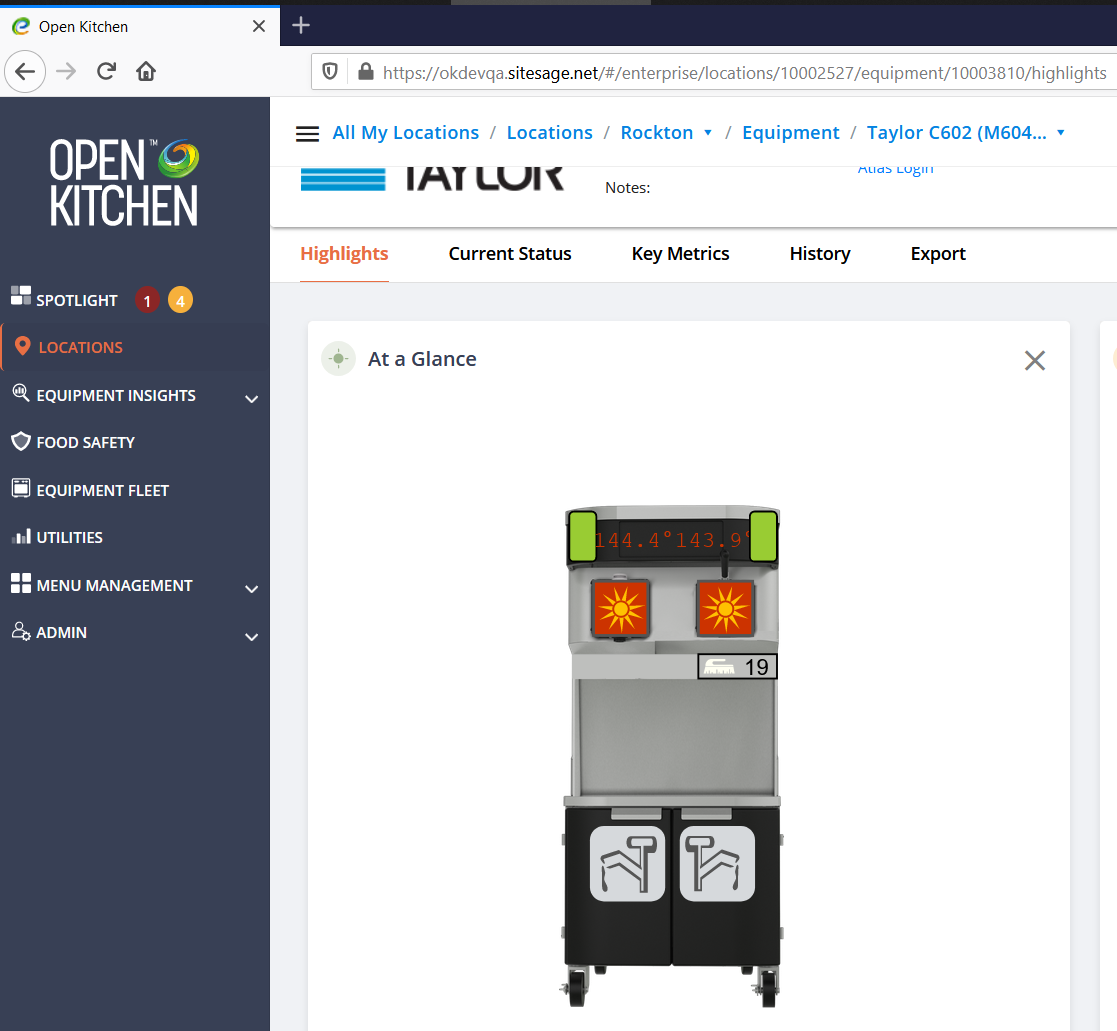The width and height of the screenshot is (1117, 1031).
Task: Click the browser home button
Action: click(x=146, y=71)
